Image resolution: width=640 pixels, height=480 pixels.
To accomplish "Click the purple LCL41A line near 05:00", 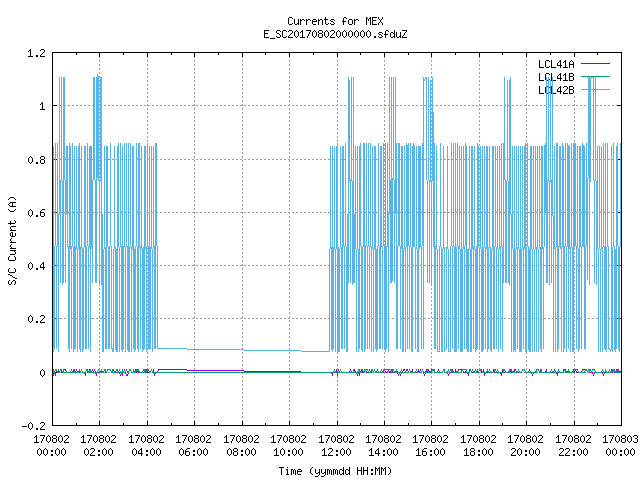I will point(171,369).
